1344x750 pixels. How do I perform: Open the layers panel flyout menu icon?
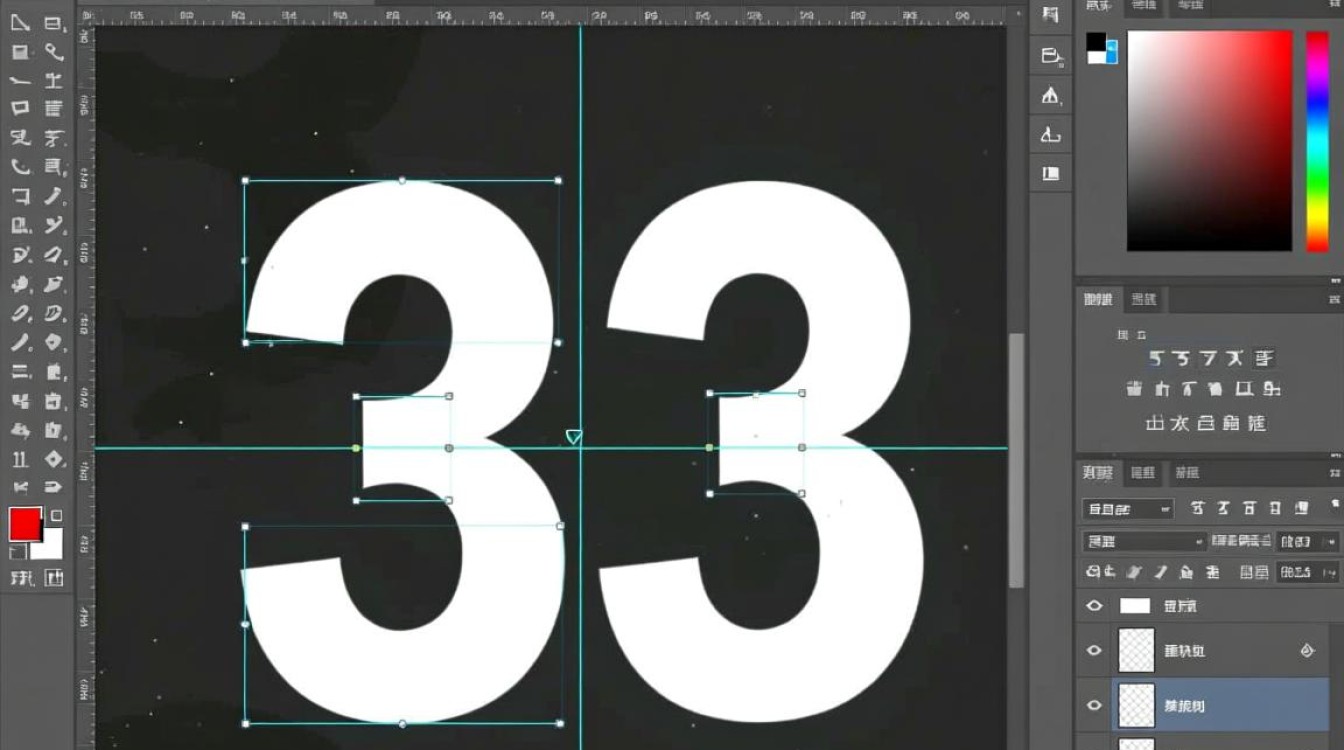tap(1334, 472)
